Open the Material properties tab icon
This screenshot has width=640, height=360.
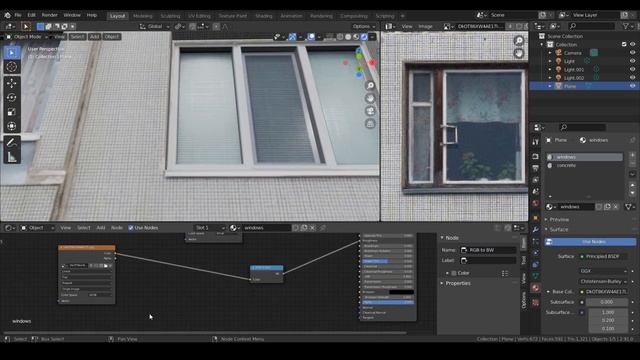pyautogui.click(x=536, y=288)
